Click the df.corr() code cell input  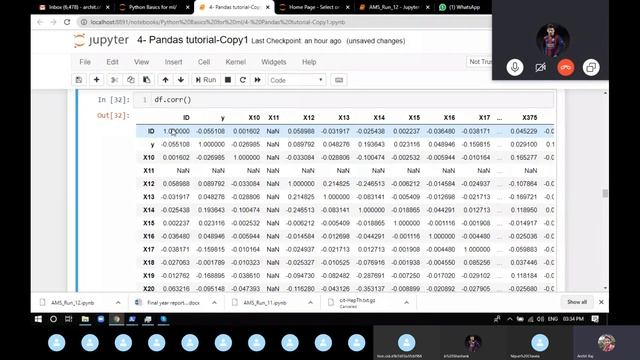point(344,100)
